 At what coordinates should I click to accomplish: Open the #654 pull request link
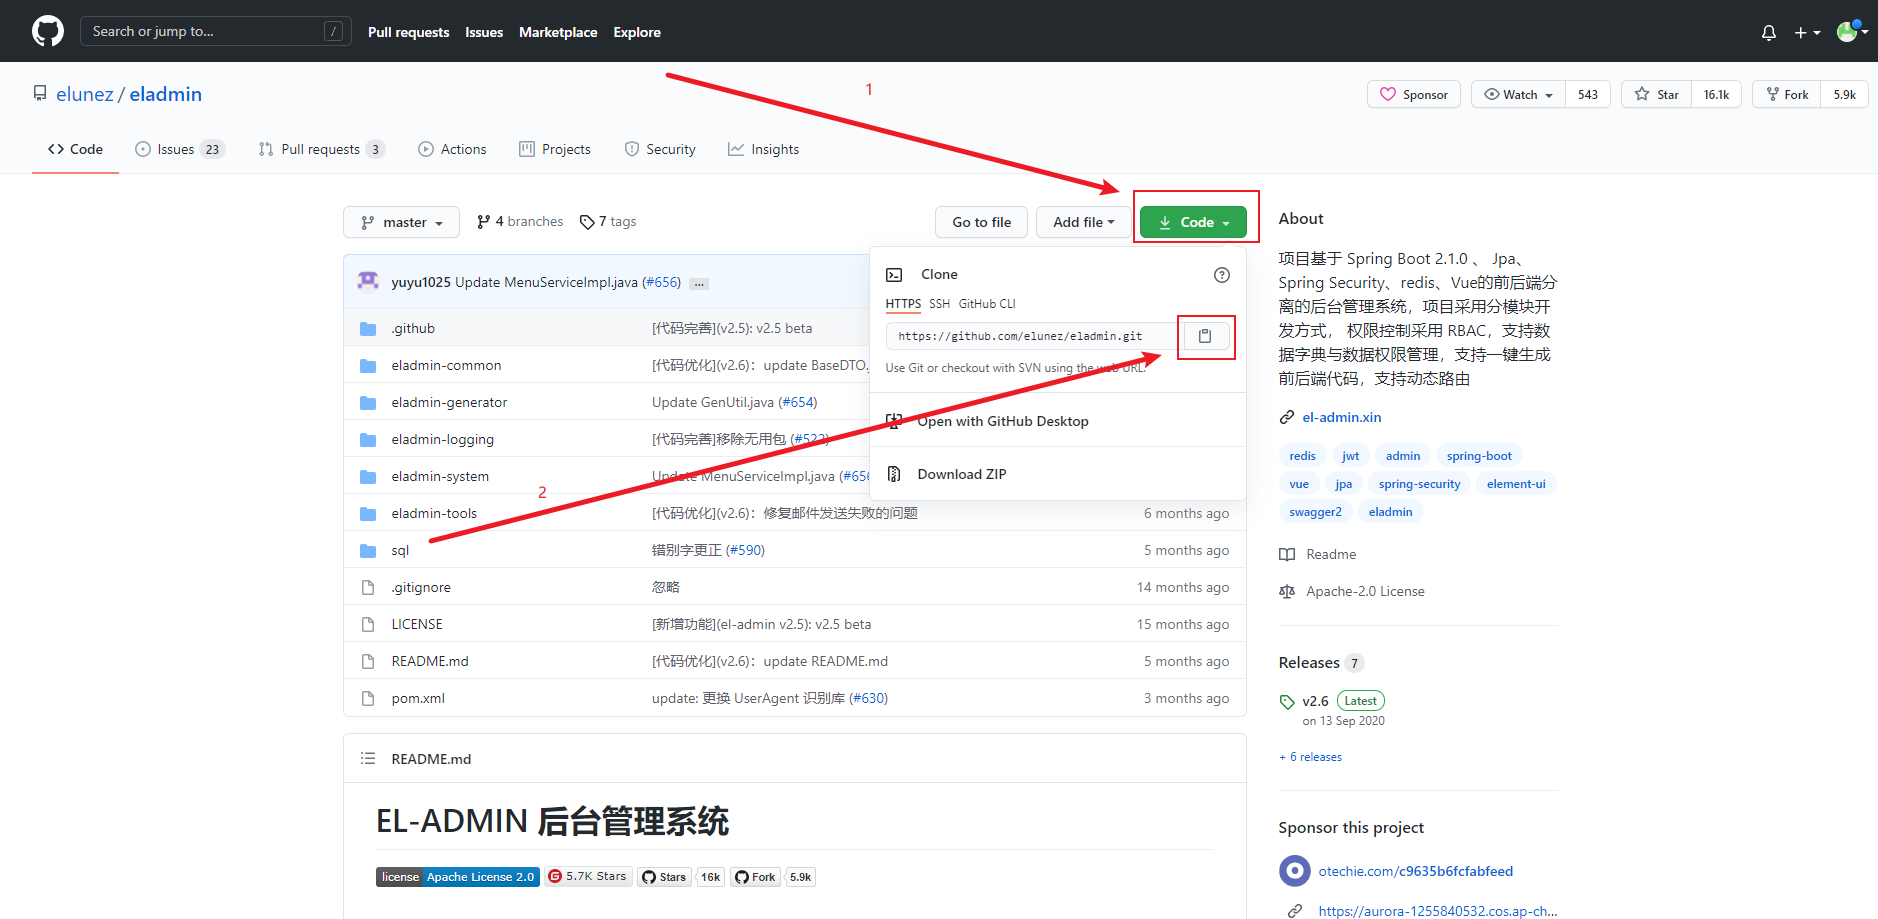pyautogui.click(x=797, y=402)
